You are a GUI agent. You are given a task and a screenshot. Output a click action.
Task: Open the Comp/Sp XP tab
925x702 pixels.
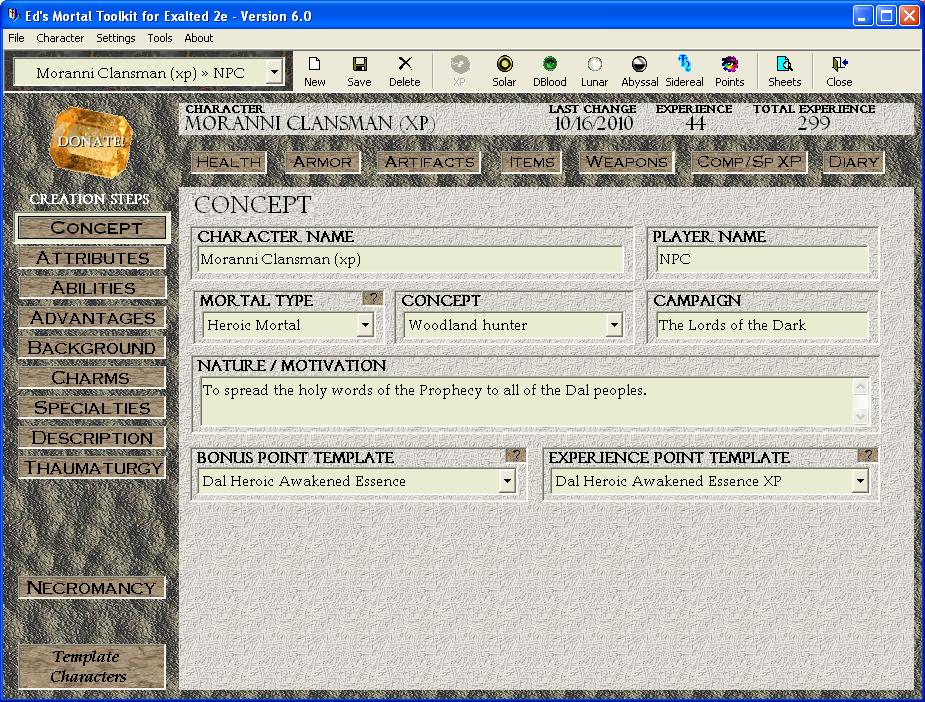[749, 162]
